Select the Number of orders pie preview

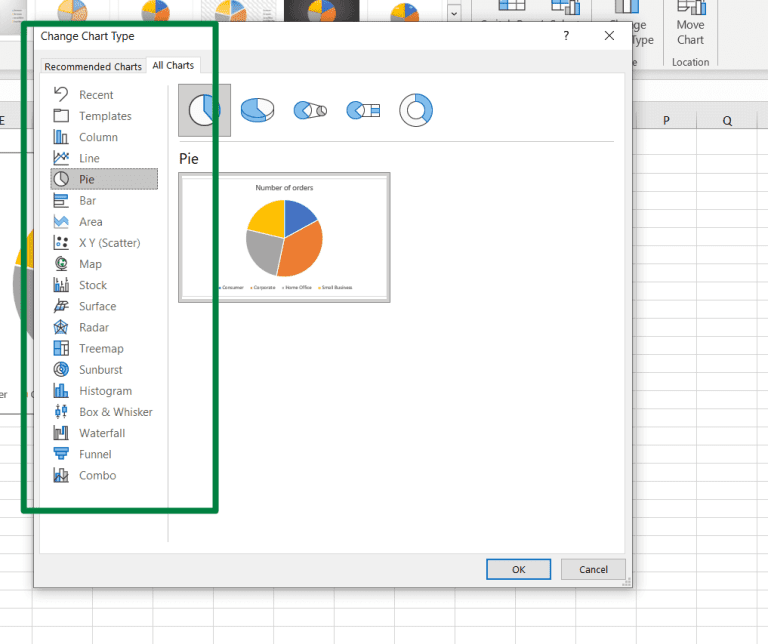click(x=284, y=238)
